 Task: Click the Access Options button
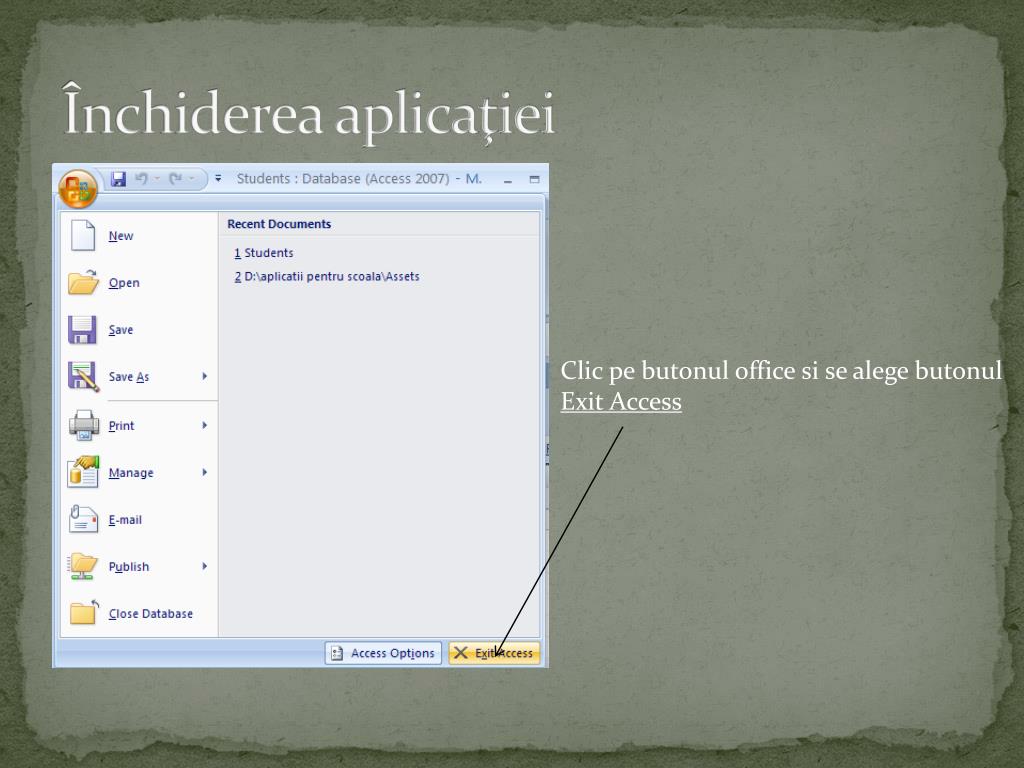383,653
